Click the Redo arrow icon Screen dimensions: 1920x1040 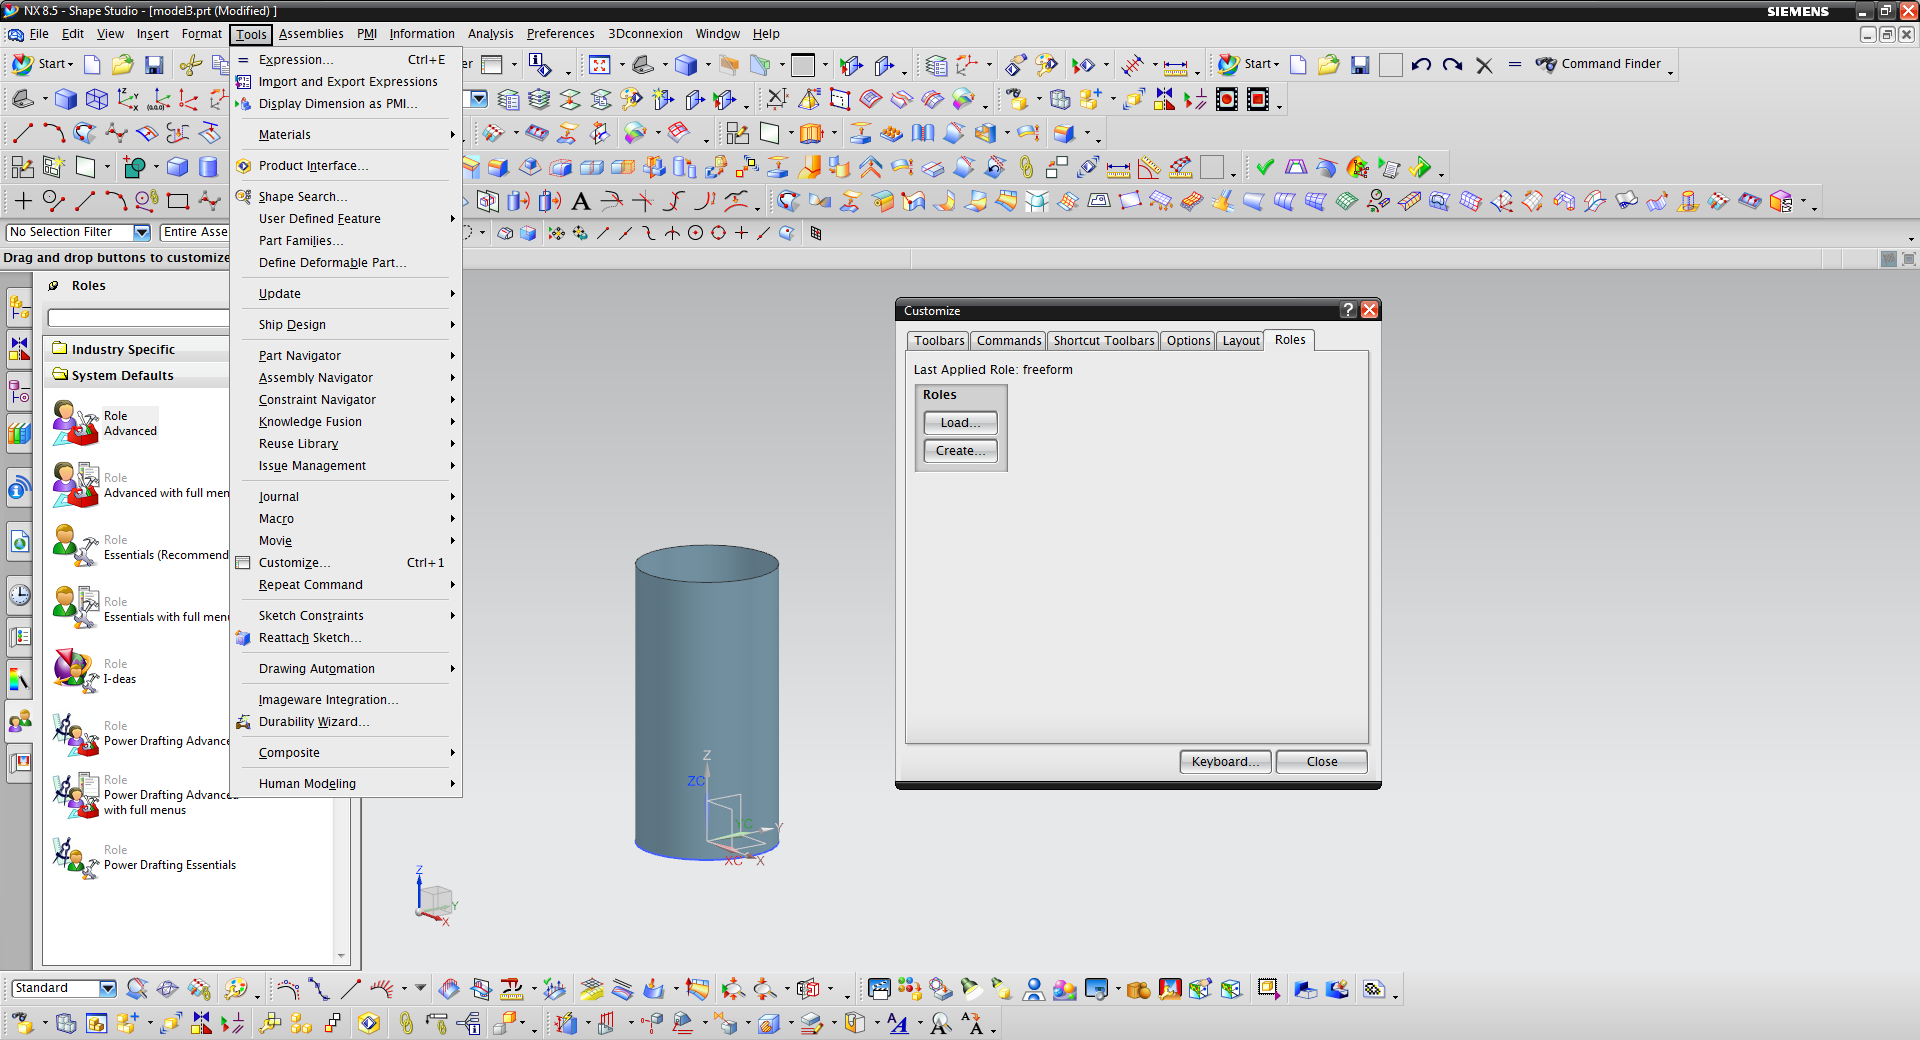click(1453, 65)
